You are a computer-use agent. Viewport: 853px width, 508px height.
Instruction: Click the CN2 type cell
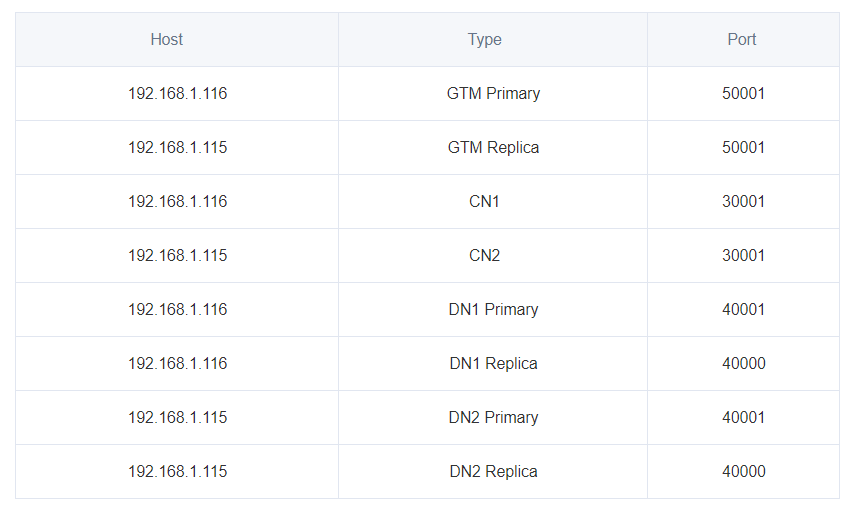coord(484,256)
